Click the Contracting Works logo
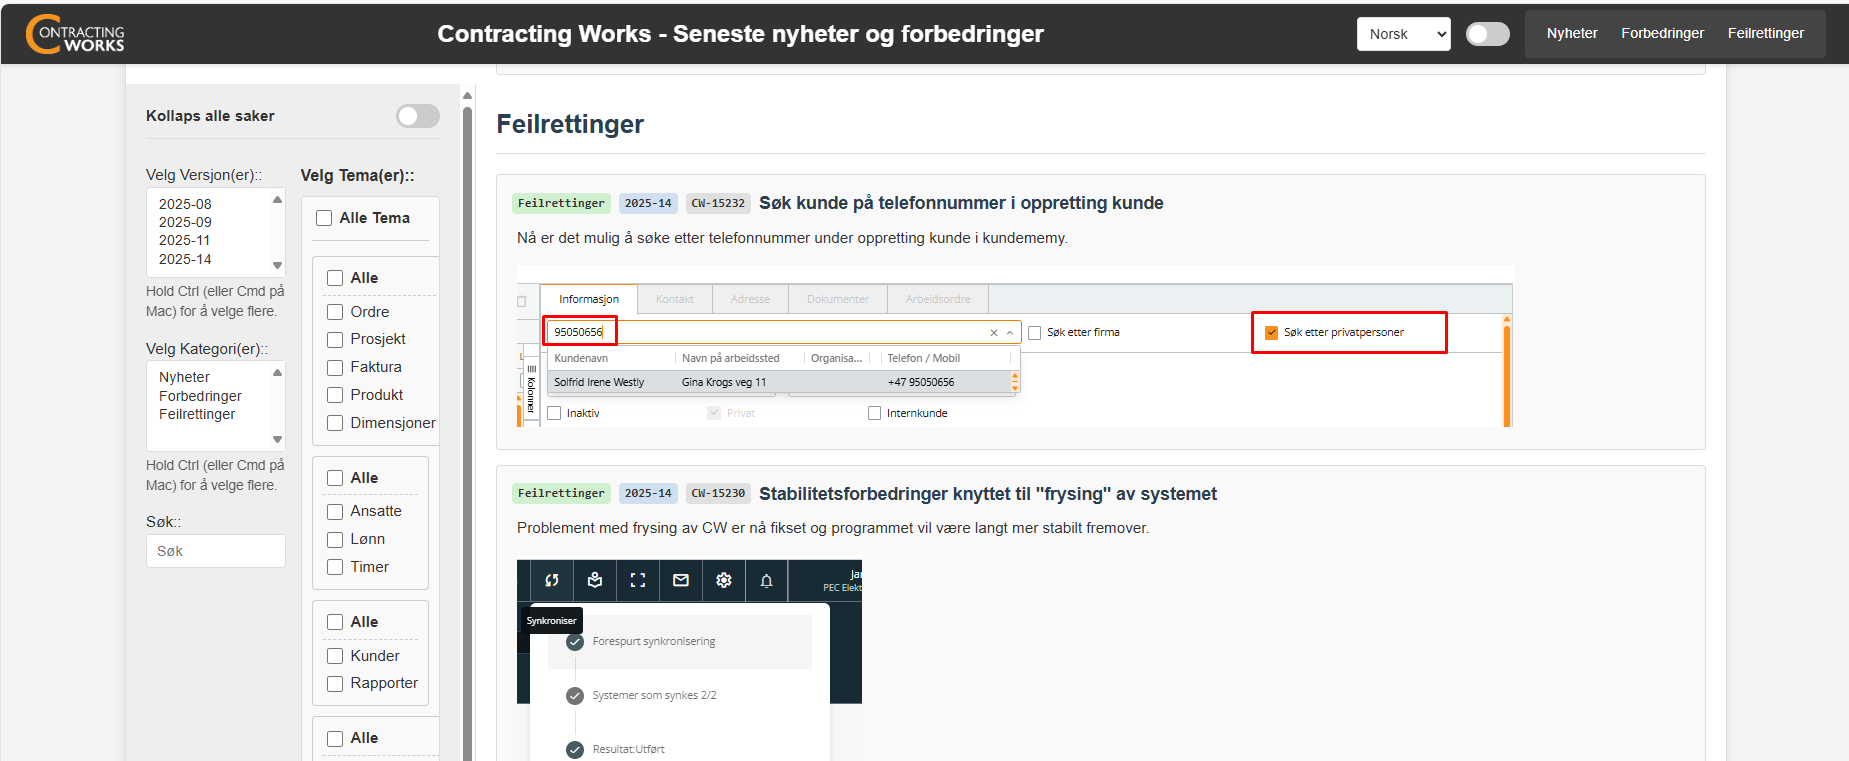The image size is (1849, 761). point(76,34)
